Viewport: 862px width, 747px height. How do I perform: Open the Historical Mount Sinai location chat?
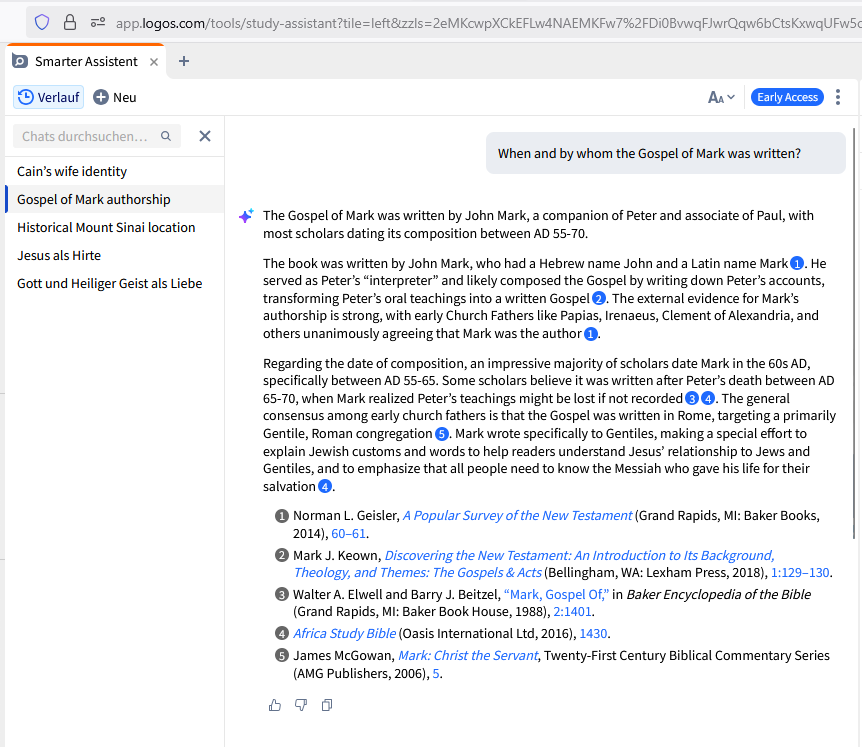click(x=114, y=228)
